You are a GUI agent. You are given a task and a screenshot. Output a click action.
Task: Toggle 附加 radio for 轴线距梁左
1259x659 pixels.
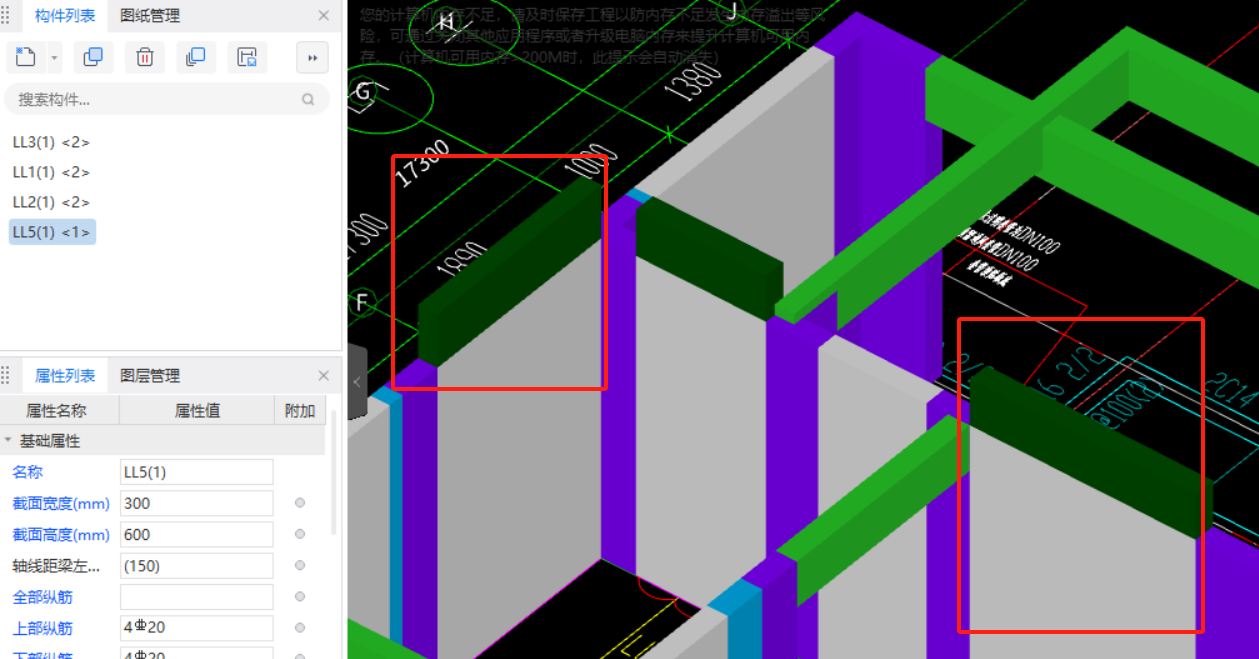(300, 566)
